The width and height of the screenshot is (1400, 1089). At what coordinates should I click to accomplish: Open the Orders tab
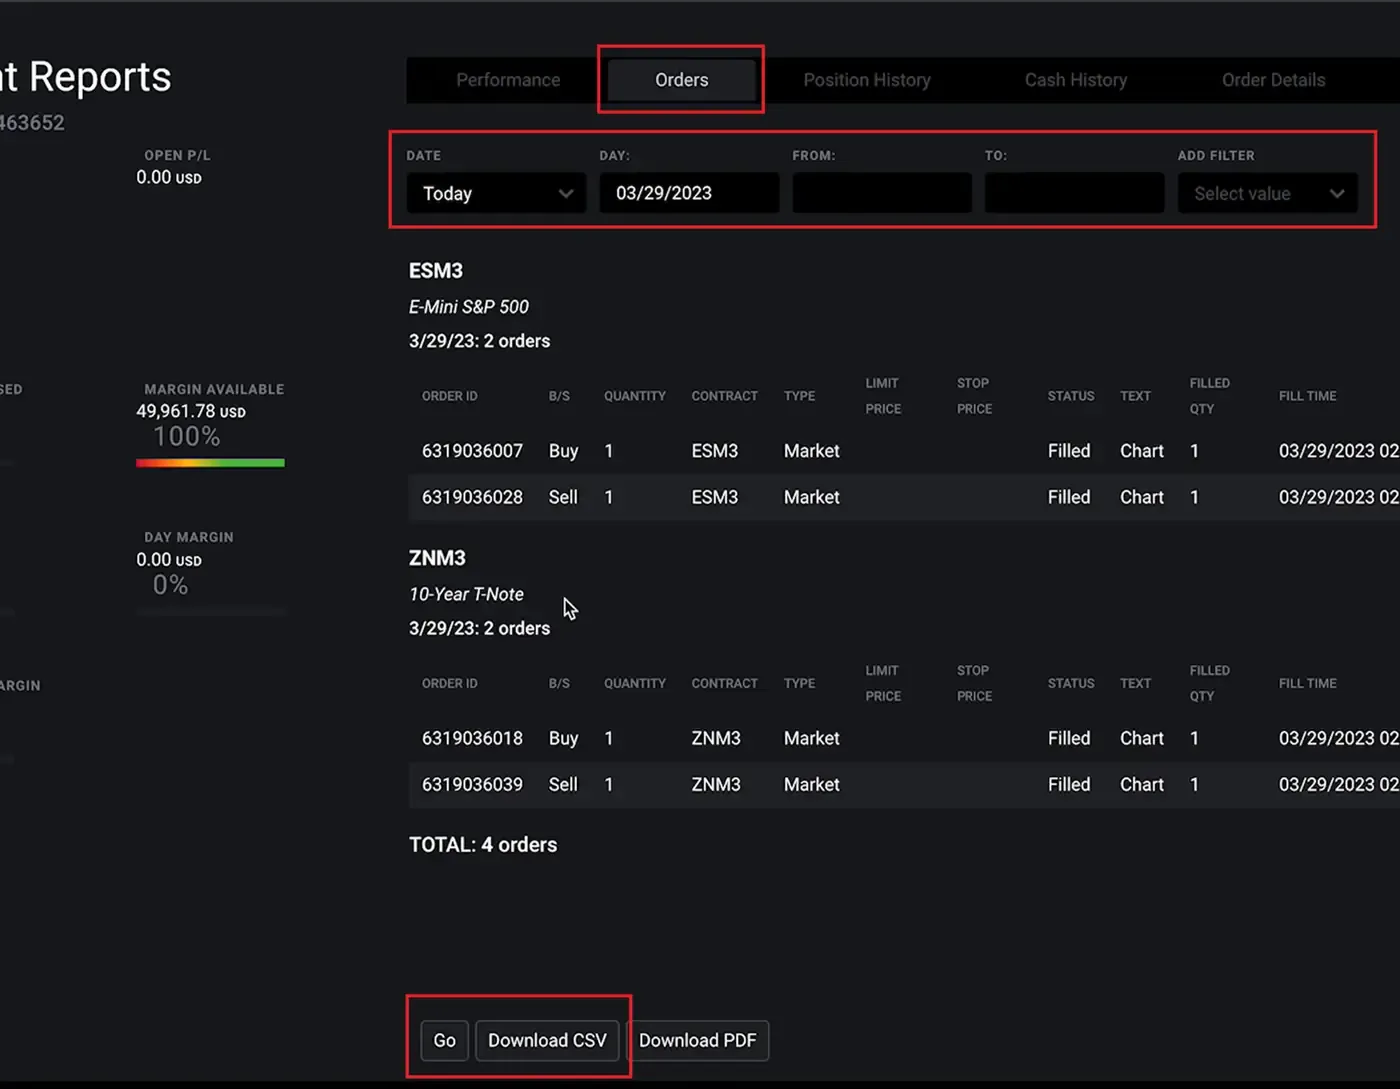pyautogui.click(x=681, y=80)
